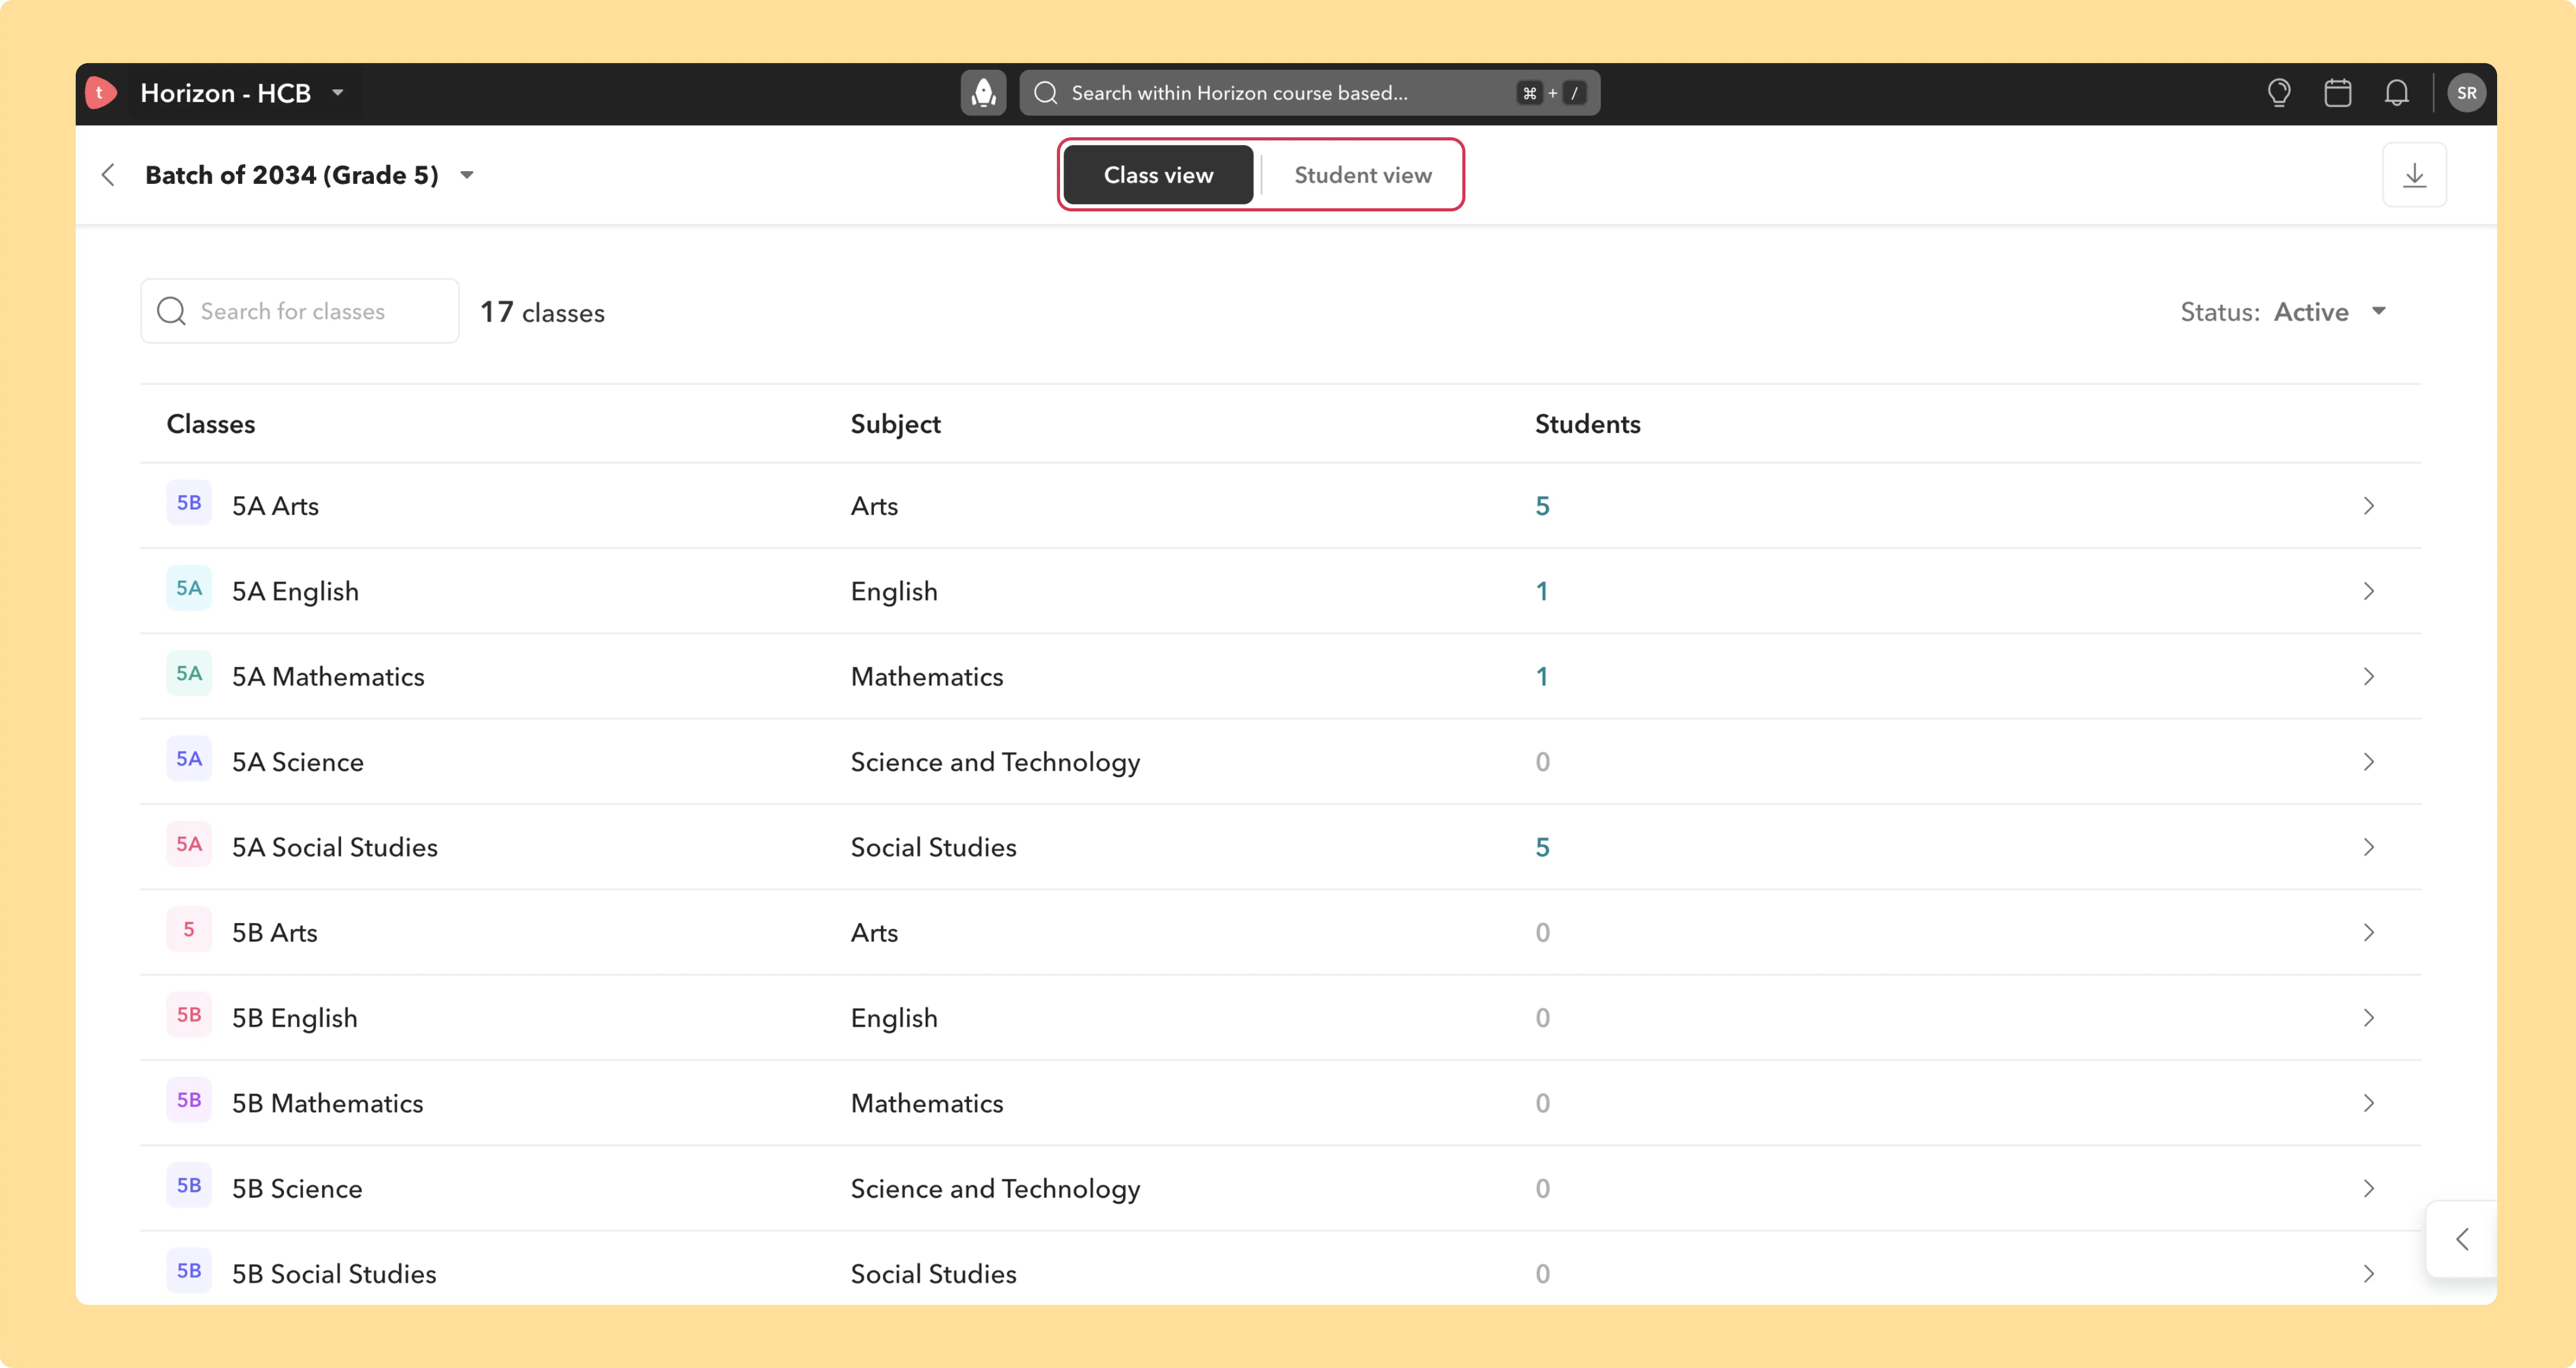Open the 5A Mathematics class name
2576x1368 pixels.
coord(328,676)
